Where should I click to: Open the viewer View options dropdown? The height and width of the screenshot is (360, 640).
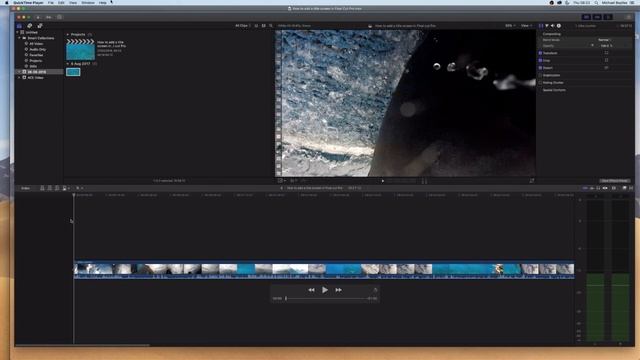pyautogui.click(x=526, y=26)
